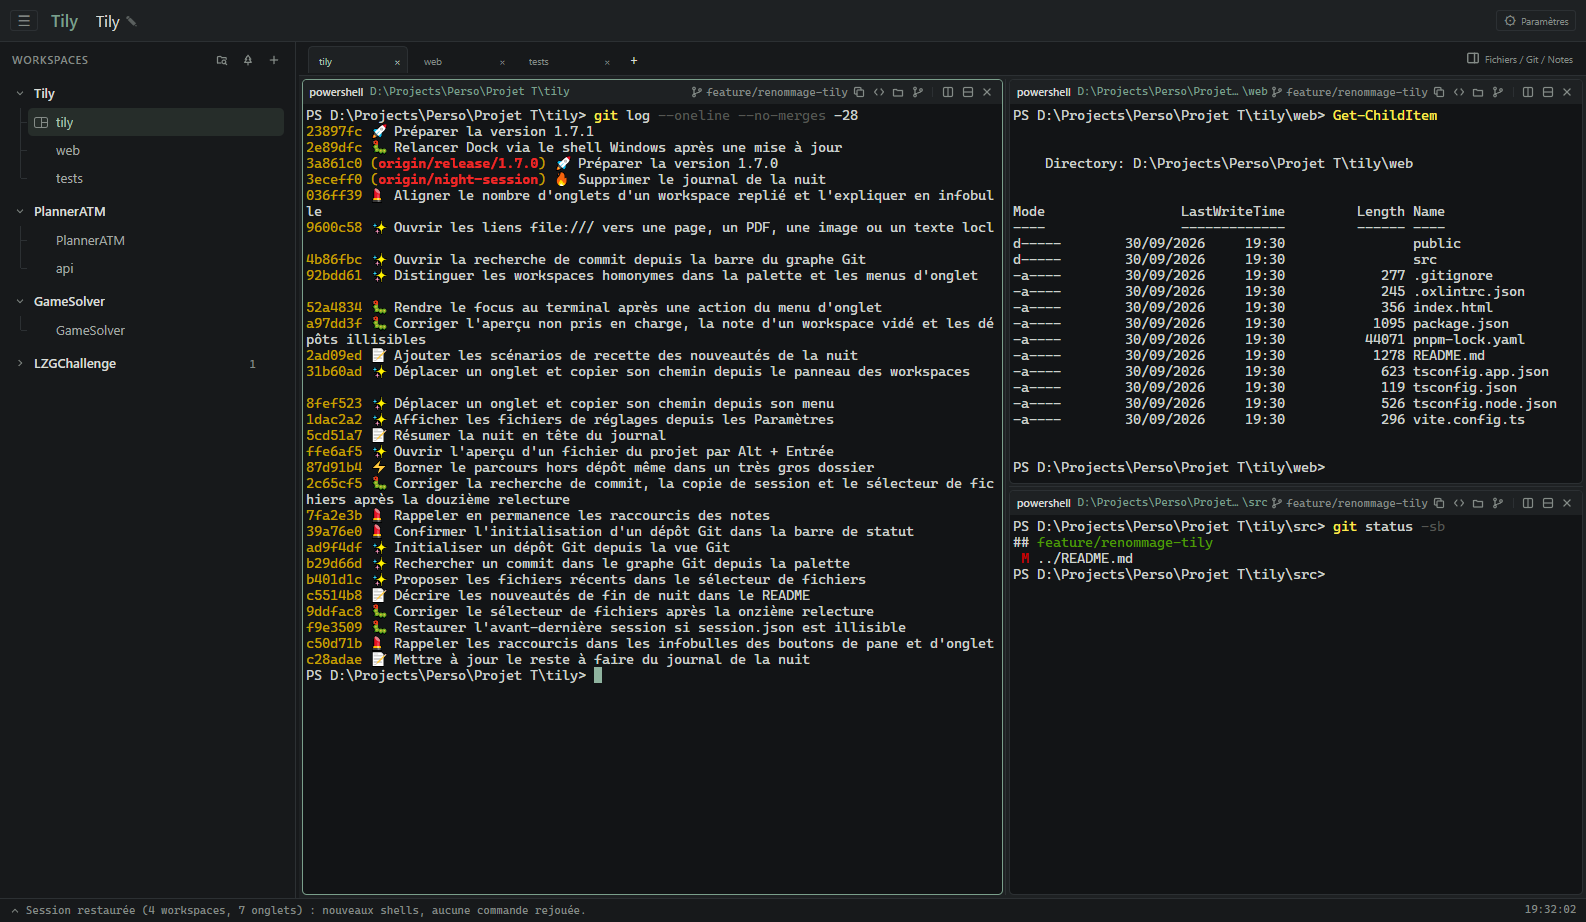This screenshot has width=1586, height=922.
Task: Open a new tab with the plus button
Action: pos(633,61)
